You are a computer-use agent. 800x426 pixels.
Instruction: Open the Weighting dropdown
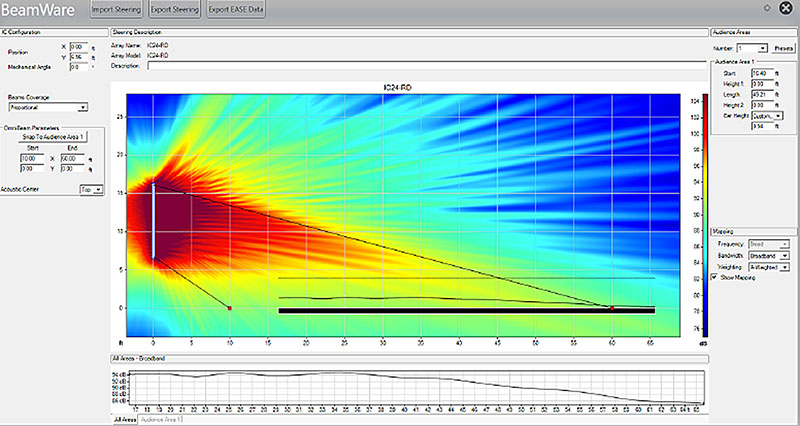[x=768, y=267]
